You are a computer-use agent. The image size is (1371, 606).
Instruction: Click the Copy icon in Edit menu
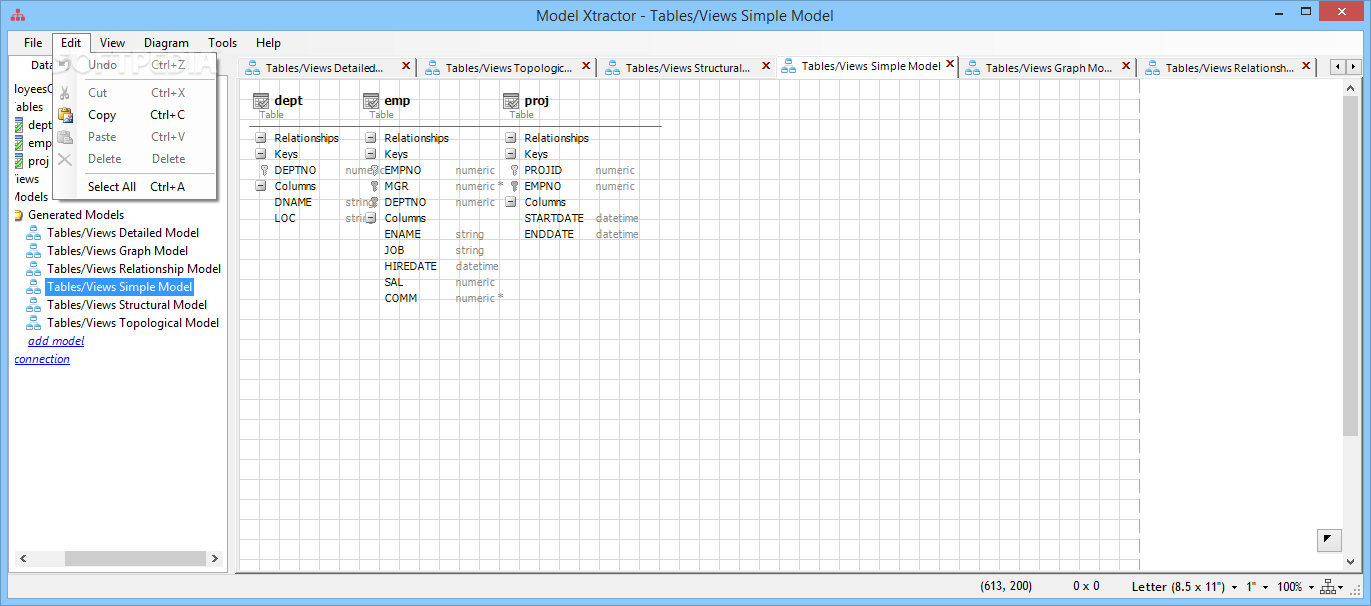[x=65, y=115]
